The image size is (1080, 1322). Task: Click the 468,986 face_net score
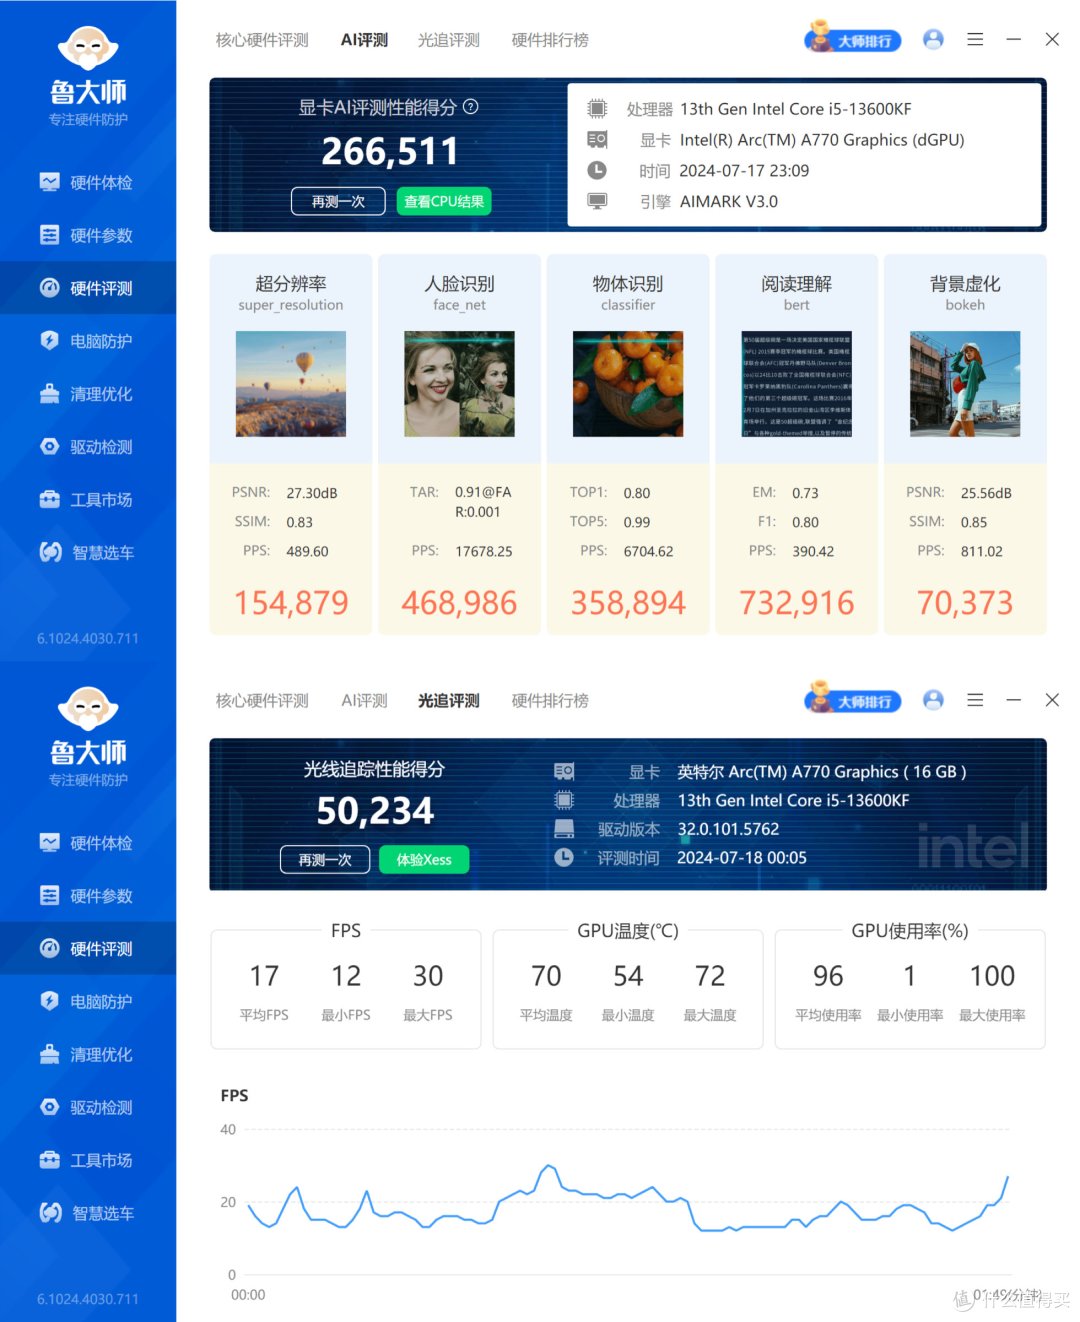click(x=459, y=603)
